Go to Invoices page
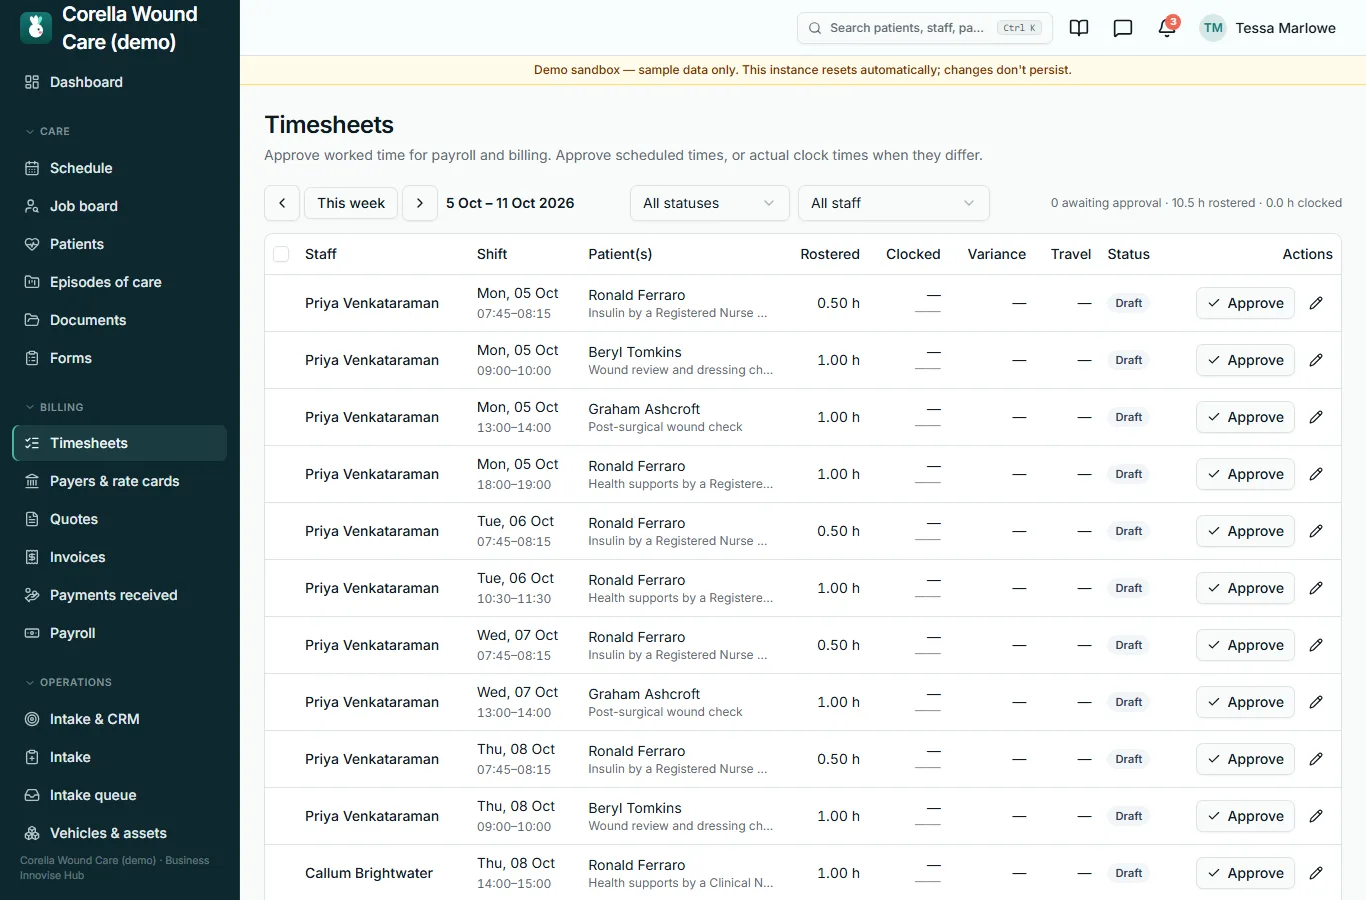1366x900 pixels. 120,557
